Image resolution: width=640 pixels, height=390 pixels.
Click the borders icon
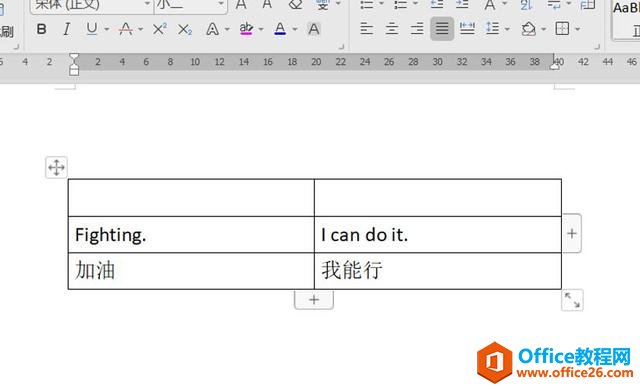[562, 29]
